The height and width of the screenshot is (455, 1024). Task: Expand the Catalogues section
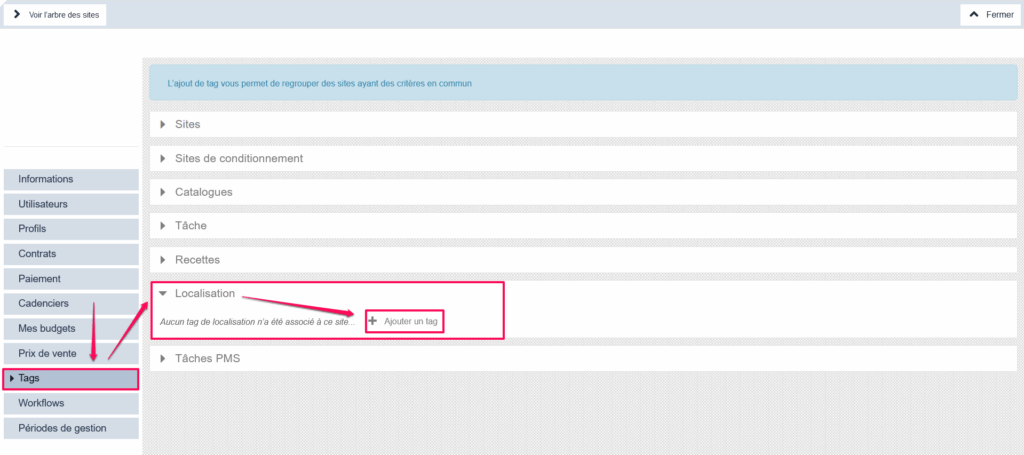(203, 192)
